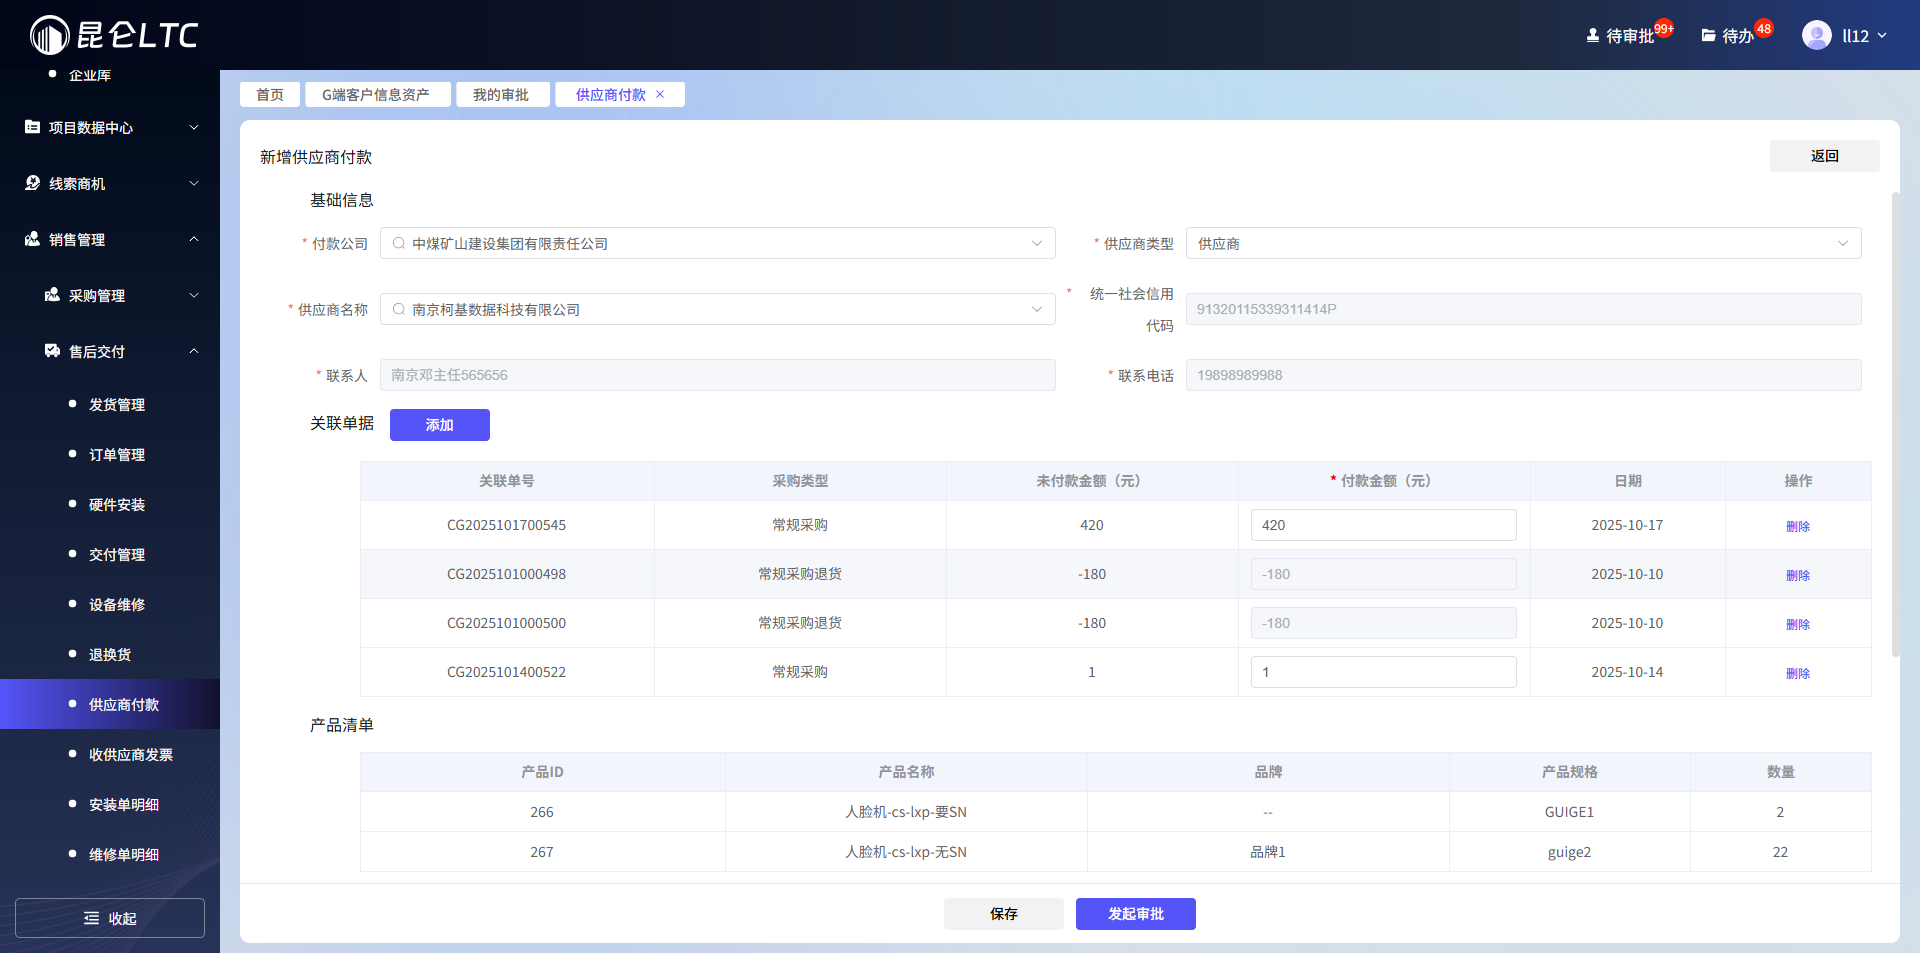The height and width of the screenshot is (953, 1920).
Task: Click the 采购管理 sidebar icon
Action: click(x=52, y=295)
